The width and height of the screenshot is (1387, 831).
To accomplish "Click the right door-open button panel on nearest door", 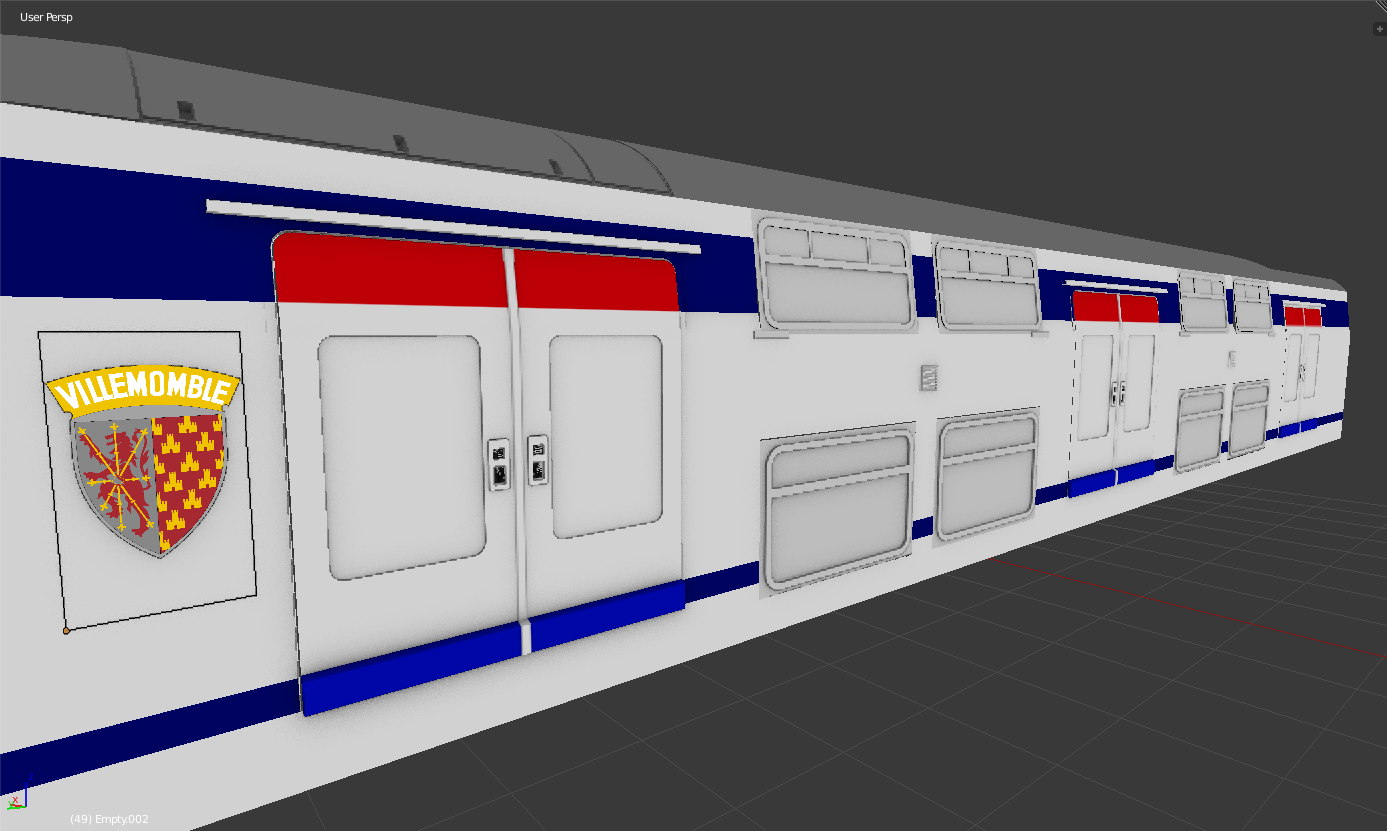I will [538, 459].
